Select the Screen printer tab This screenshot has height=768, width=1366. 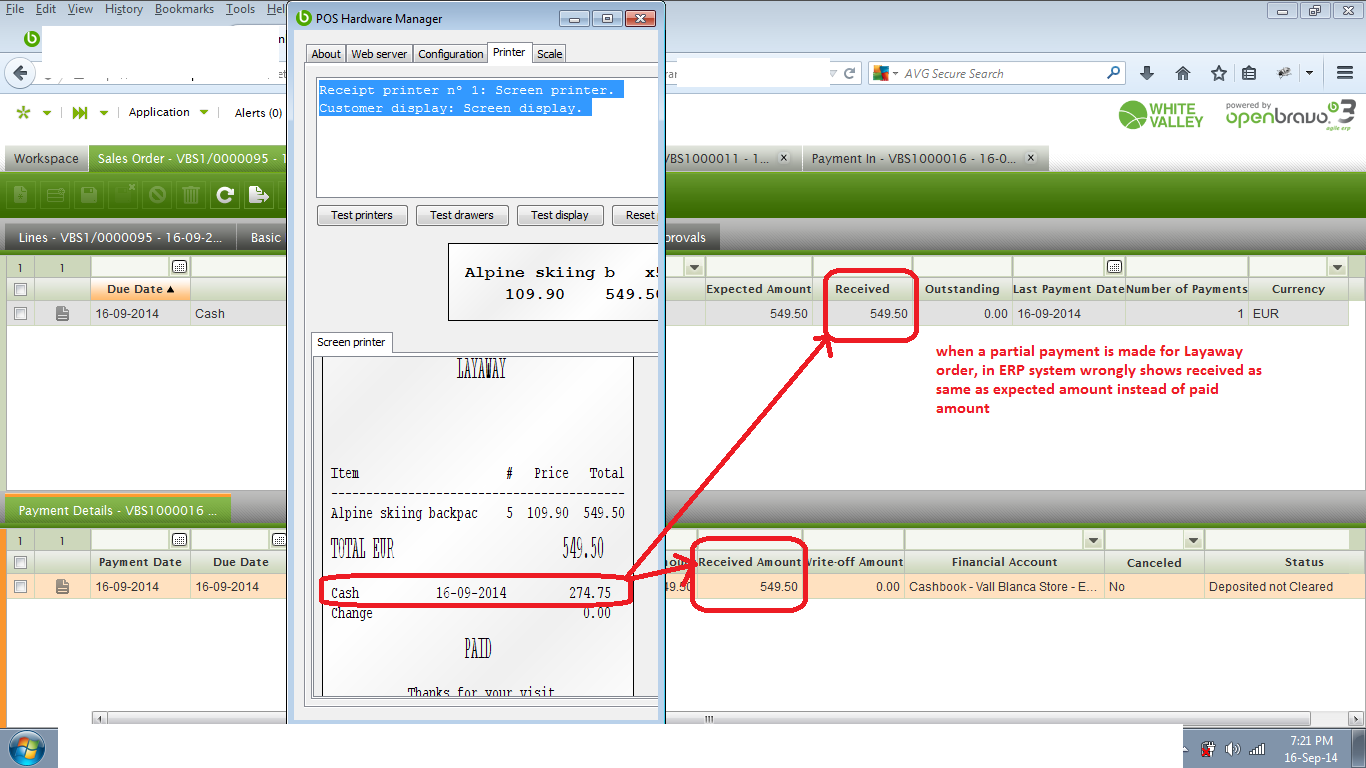pyautogui.click(x=351, y=342)
